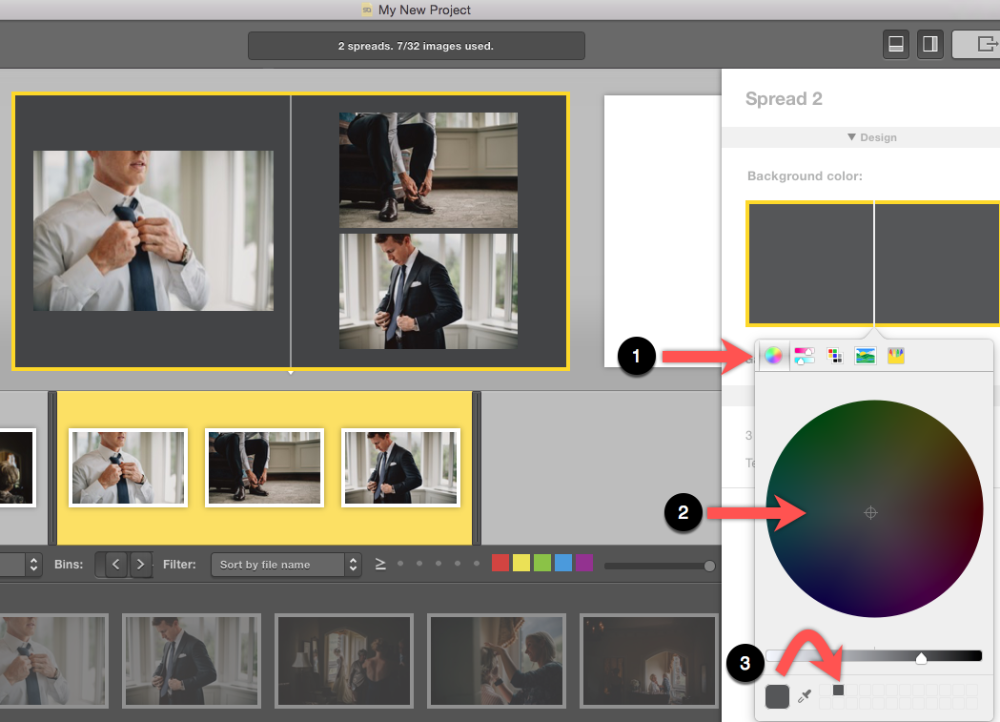
Task: Click tie-adjusting thumbnail in yellow filmstrip
Action: coord(128,468)
